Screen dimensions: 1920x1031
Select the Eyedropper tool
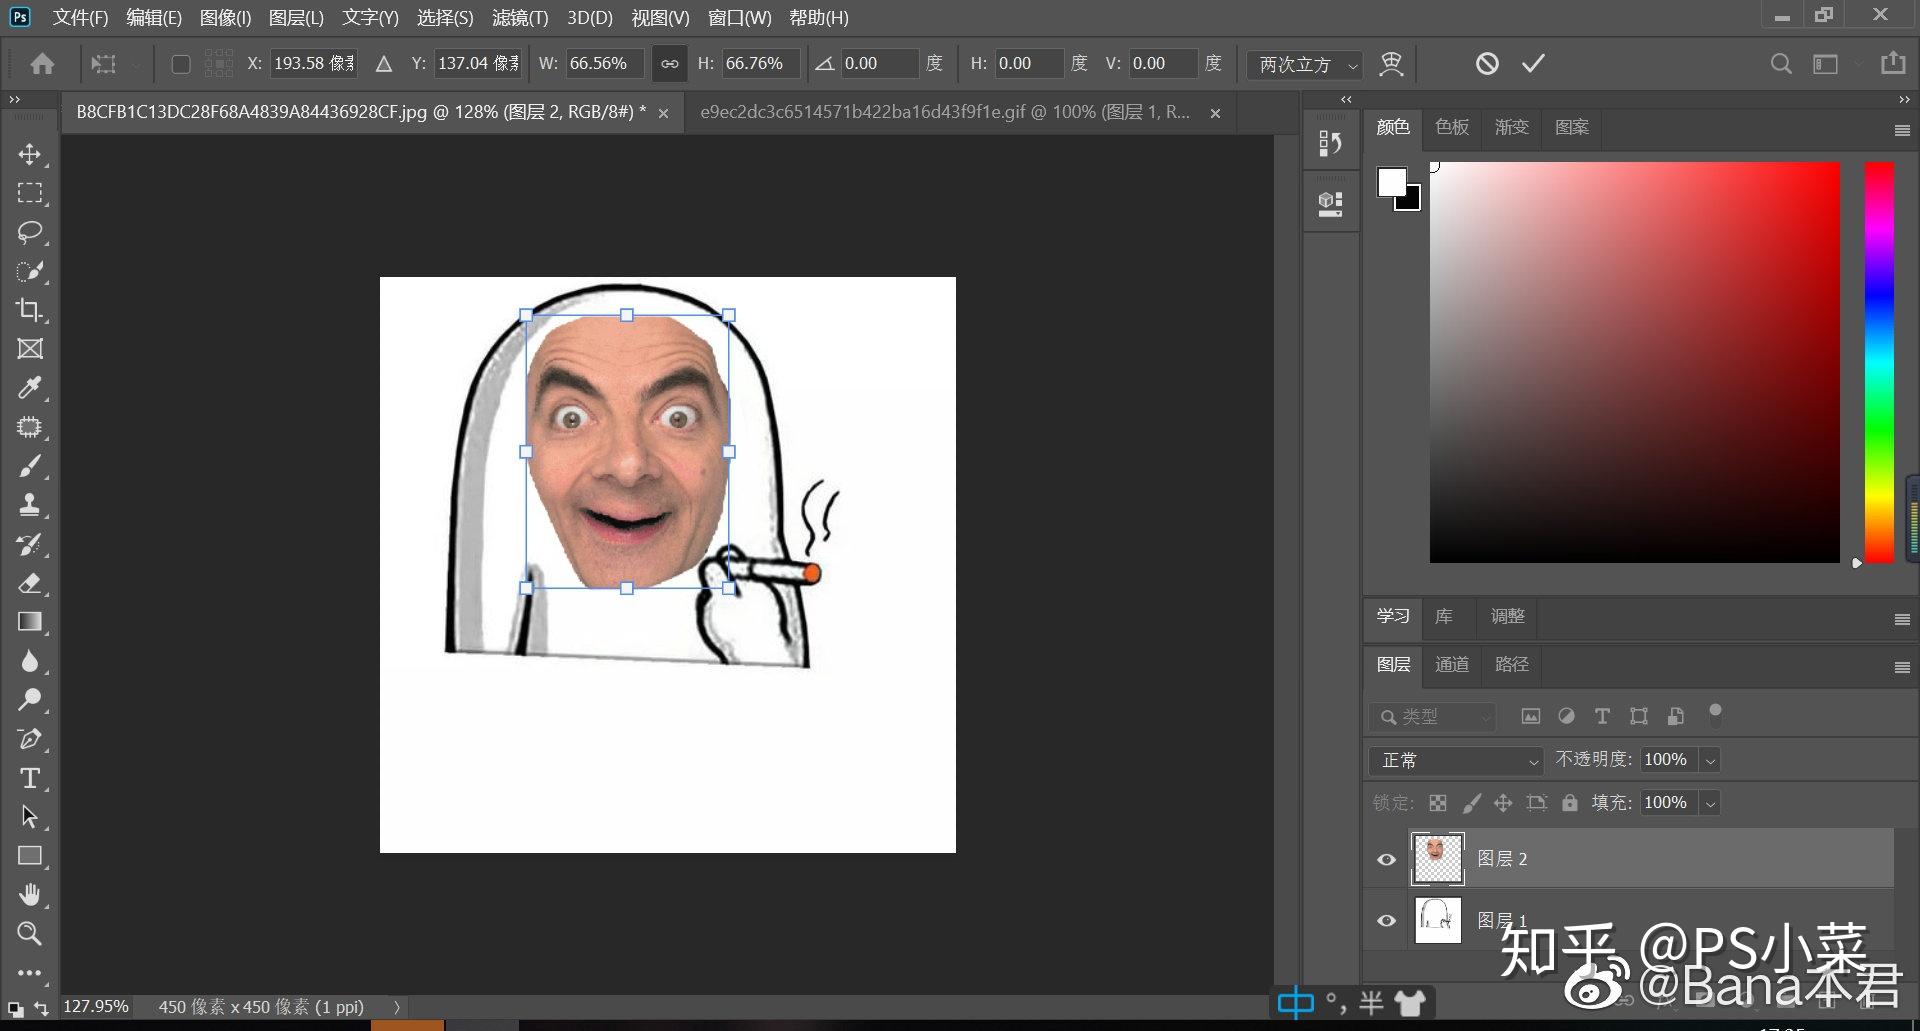pos(30,388)
